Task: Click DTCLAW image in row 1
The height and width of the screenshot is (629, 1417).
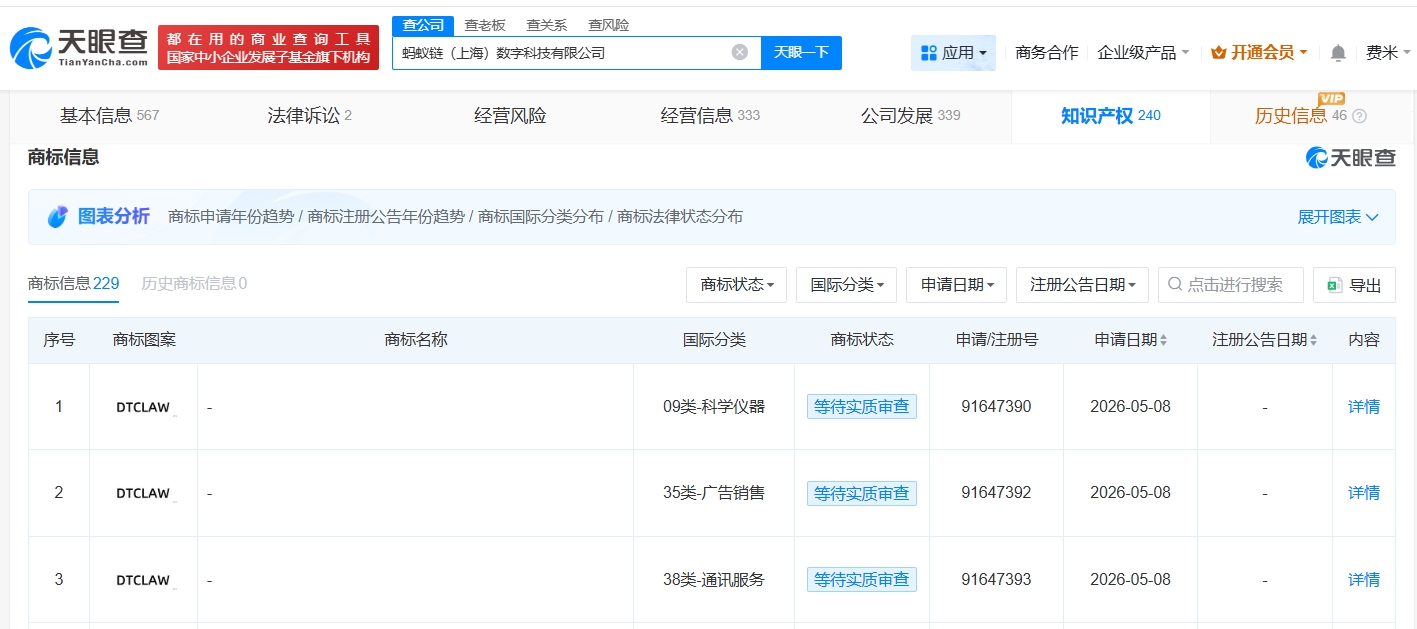Action: coord(143,407)
